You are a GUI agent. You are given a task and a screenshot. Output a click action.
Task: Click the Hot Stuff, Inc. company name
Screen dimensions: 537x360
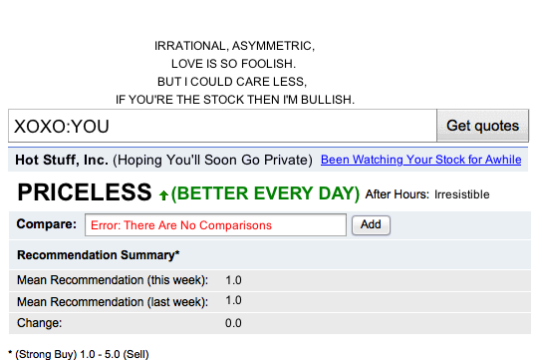pyautogui.click(x=62, y=160)
